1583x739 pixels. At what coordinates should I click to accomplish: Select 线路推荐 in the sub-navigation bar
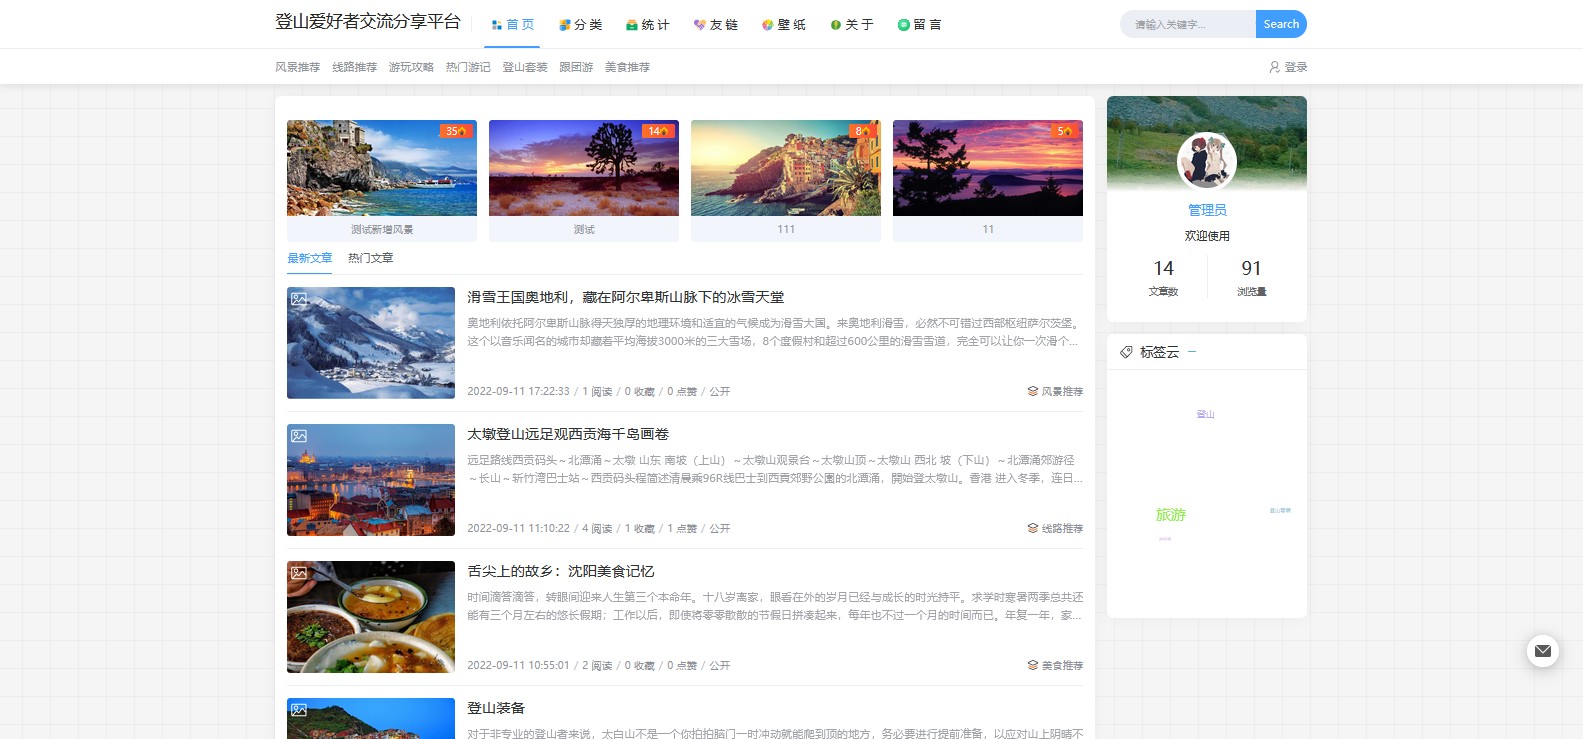[354, 67]
